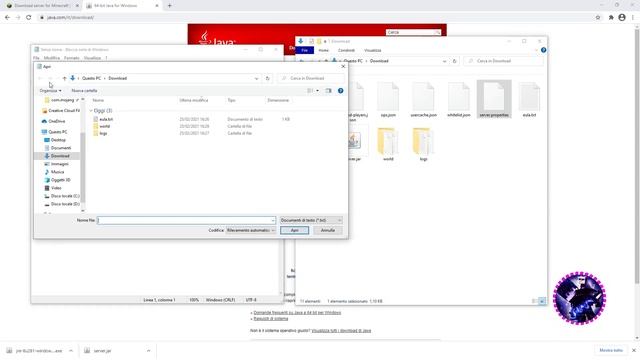Select whitelist.json file in Explorer

(x=458, y=100)
